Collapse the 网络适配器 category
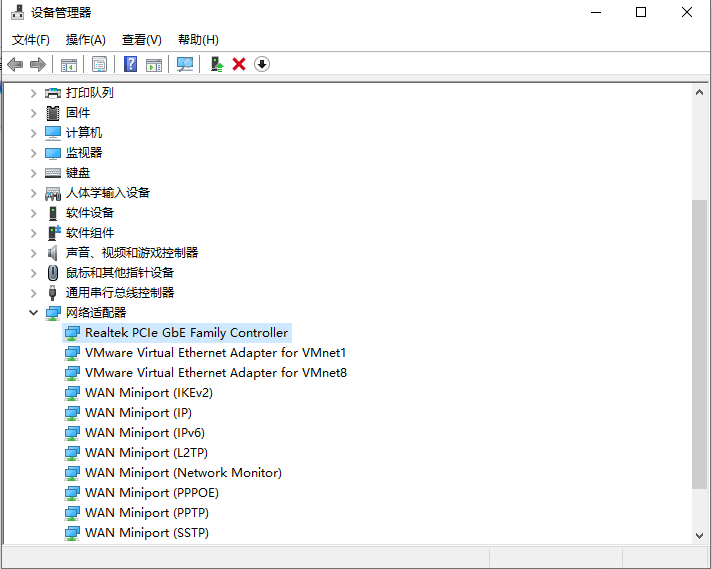Screen dimensions: 712x569 (x=33, y=313)
